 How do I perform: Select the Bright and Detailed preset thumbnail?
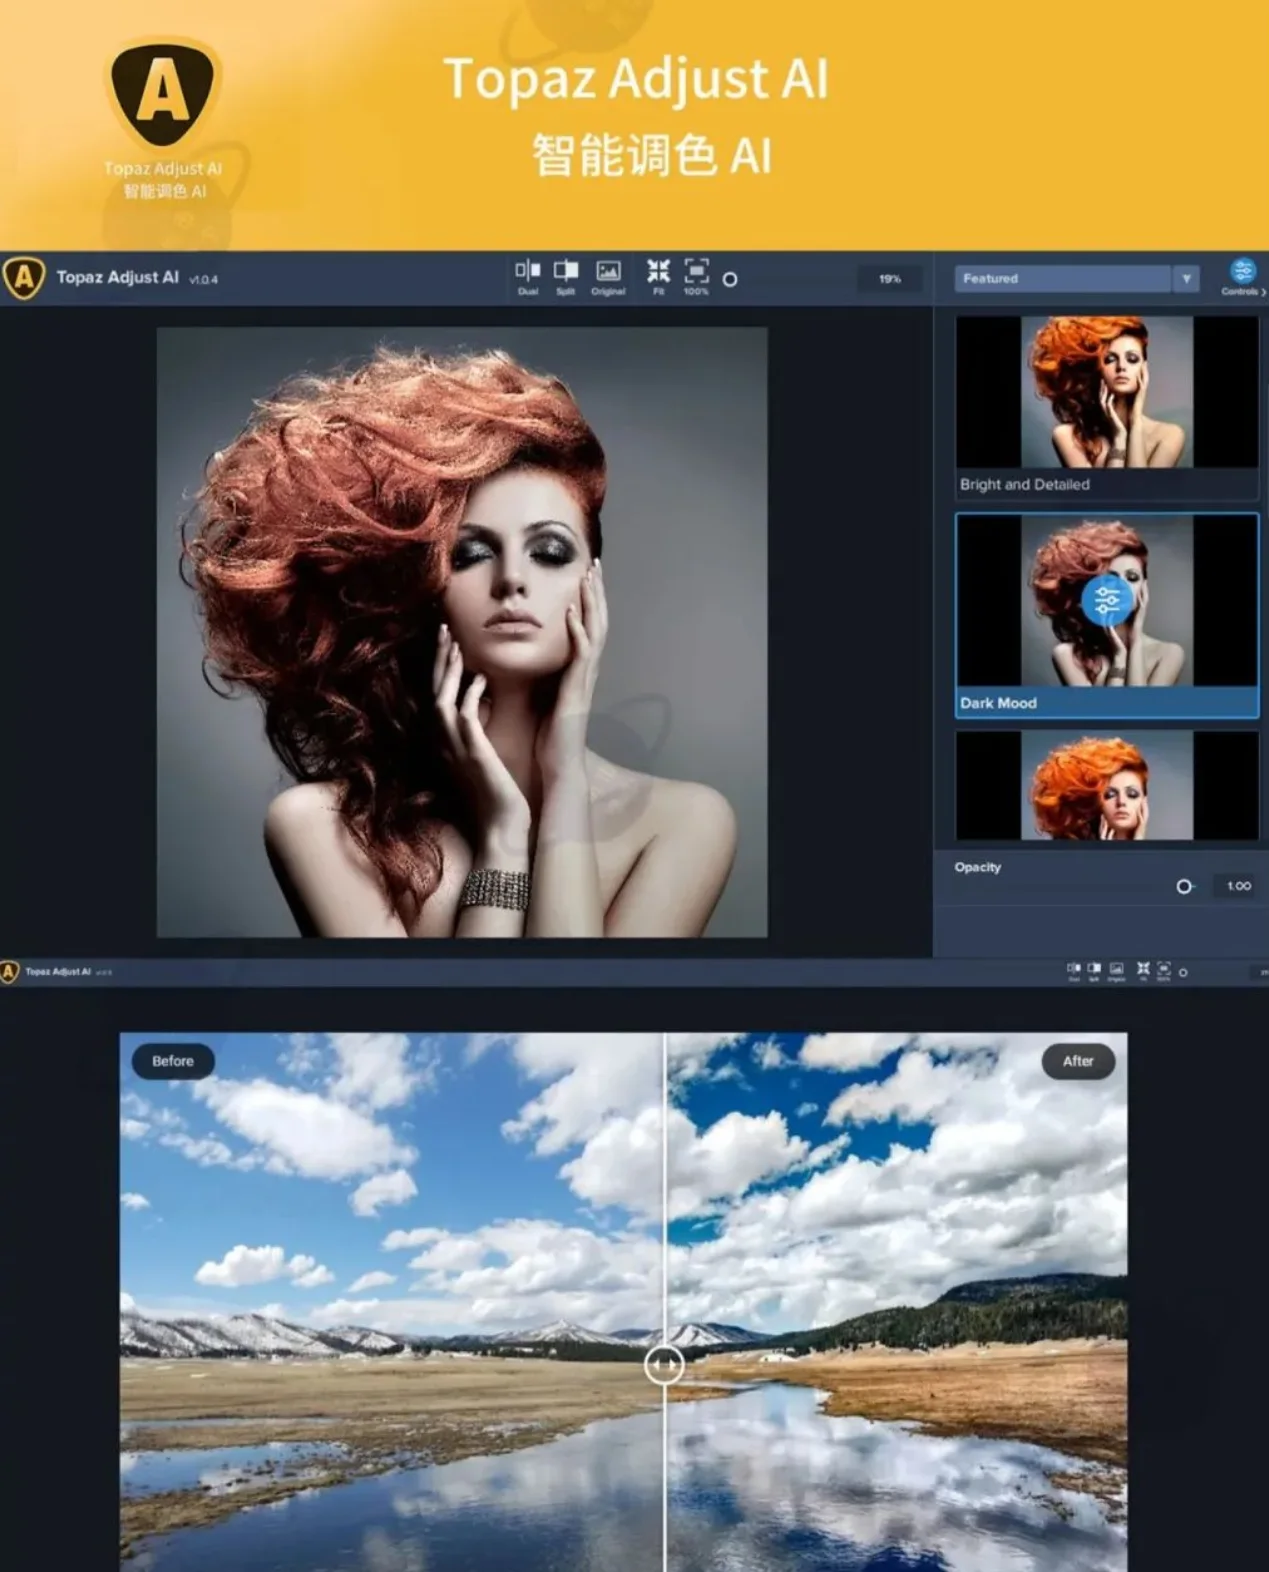[x=1107, y=392]
